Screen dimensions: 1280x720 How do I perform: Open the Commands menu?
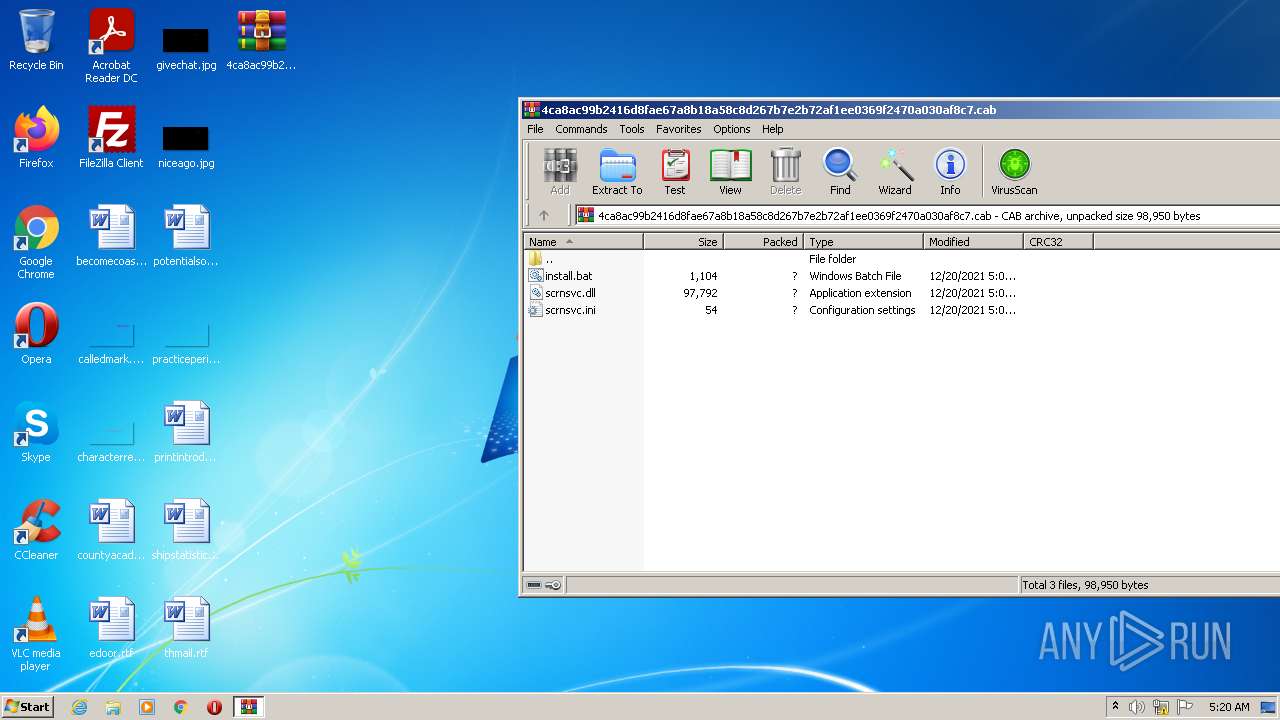pyautogui.click(x=581, y=129)
